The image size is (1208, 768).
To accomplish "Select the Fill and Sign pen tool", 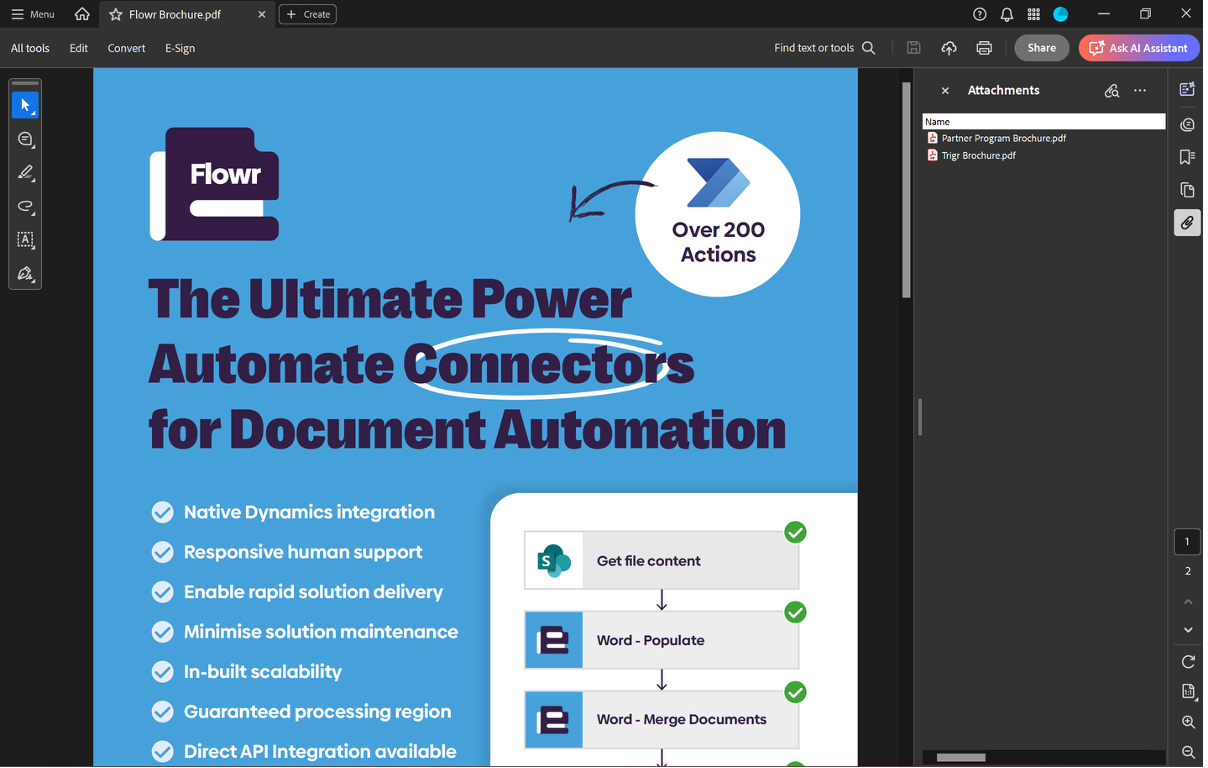I will pos(25,273).
